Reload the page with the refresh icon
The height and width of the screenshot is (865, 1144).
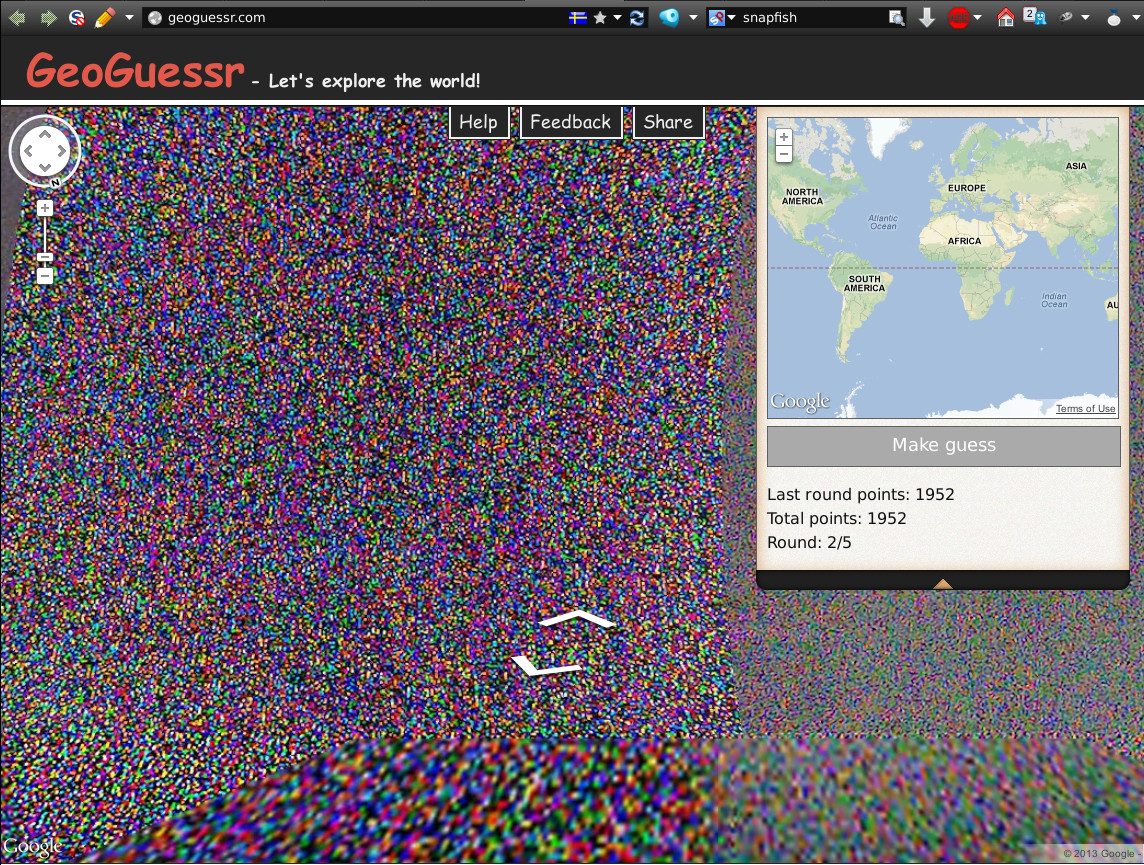pyautogui.click(x=637, y=18)
